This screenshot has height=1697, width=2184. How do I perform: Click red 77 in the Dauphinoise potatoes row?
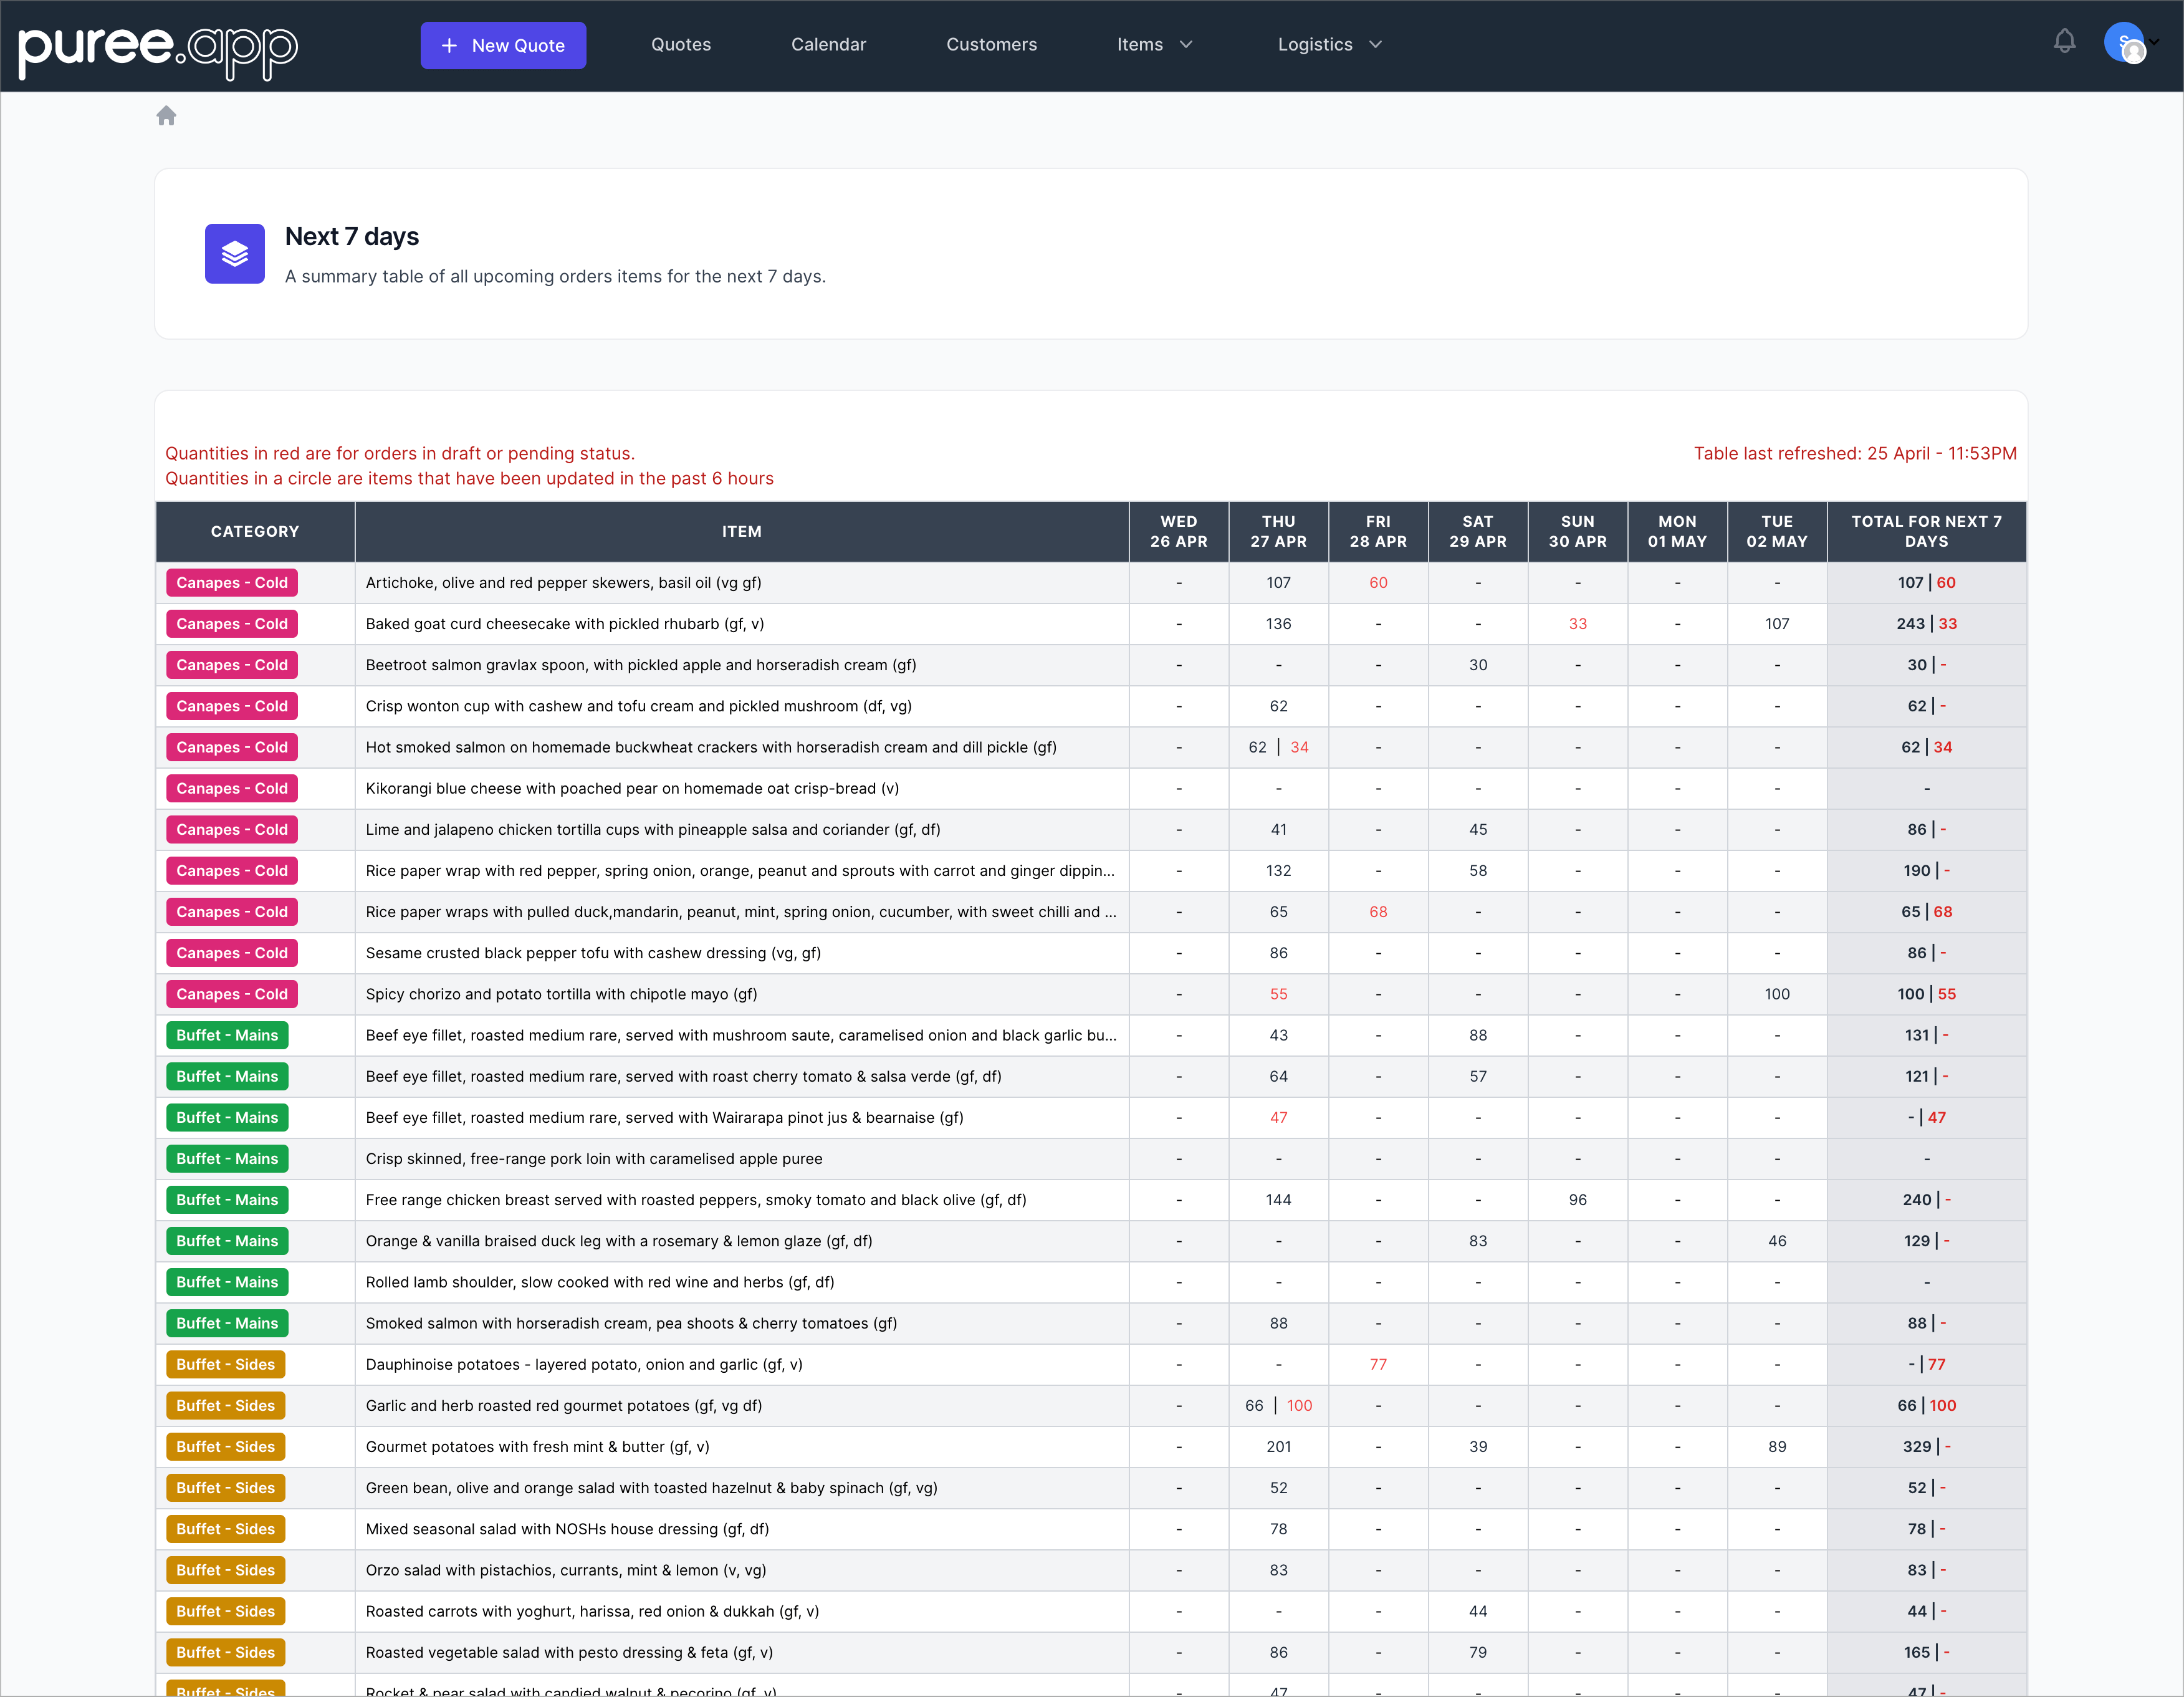(1378, 1364)
